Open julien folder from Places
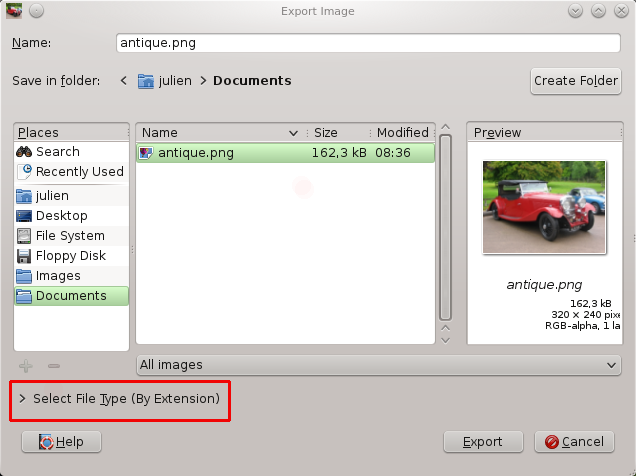This screenshot has height=476, width=636. click(x=71, y=196)
